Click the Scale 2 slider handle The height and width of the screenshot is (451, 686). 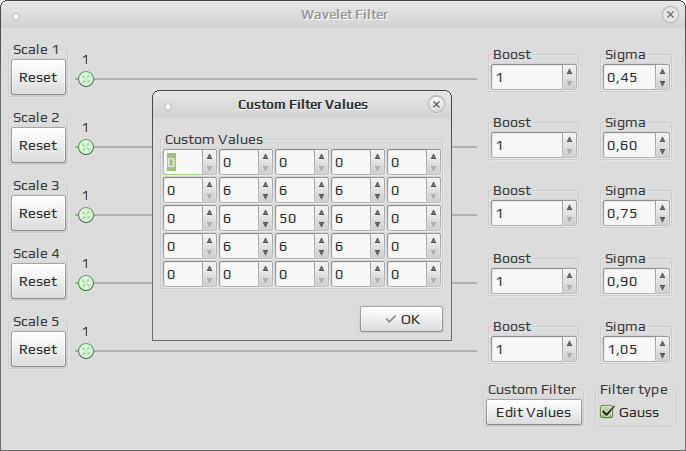point(86,147)
